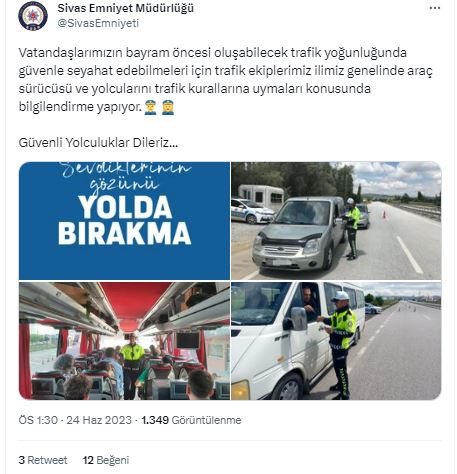Click the 24 Haz 2023 date

point(99,420)
